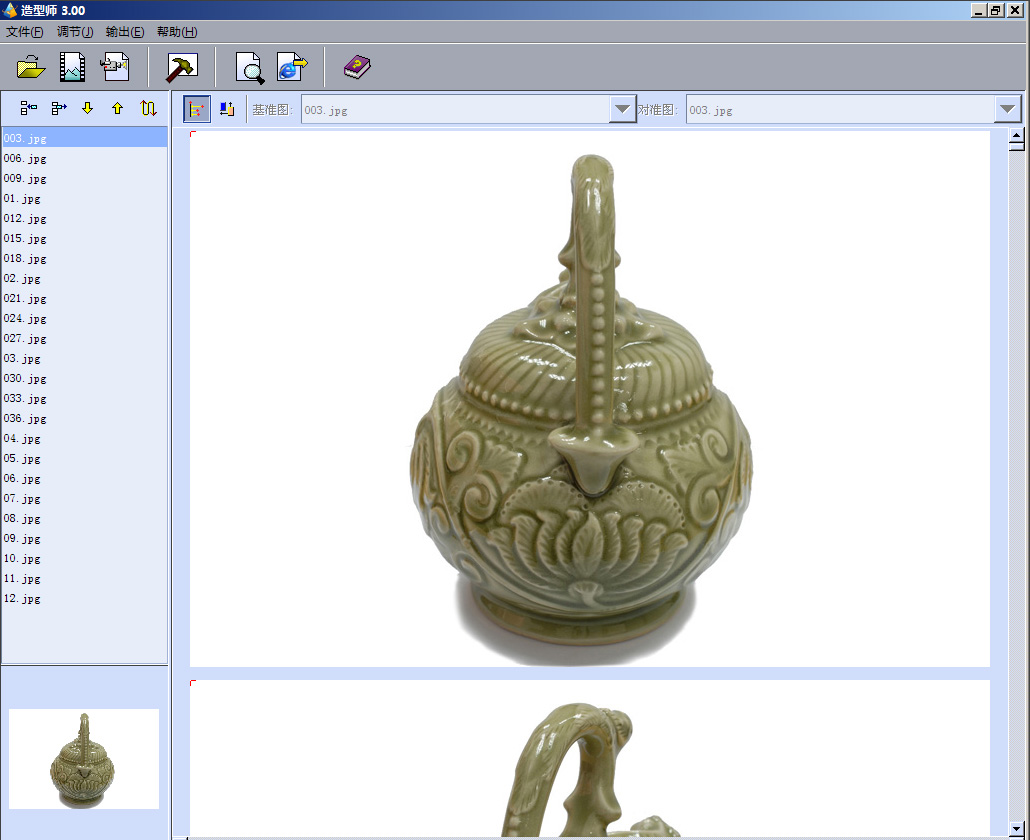The image size is (1030, 840).
Task: Click the Internet Explorer export icon
Action: tap(292, 67)
